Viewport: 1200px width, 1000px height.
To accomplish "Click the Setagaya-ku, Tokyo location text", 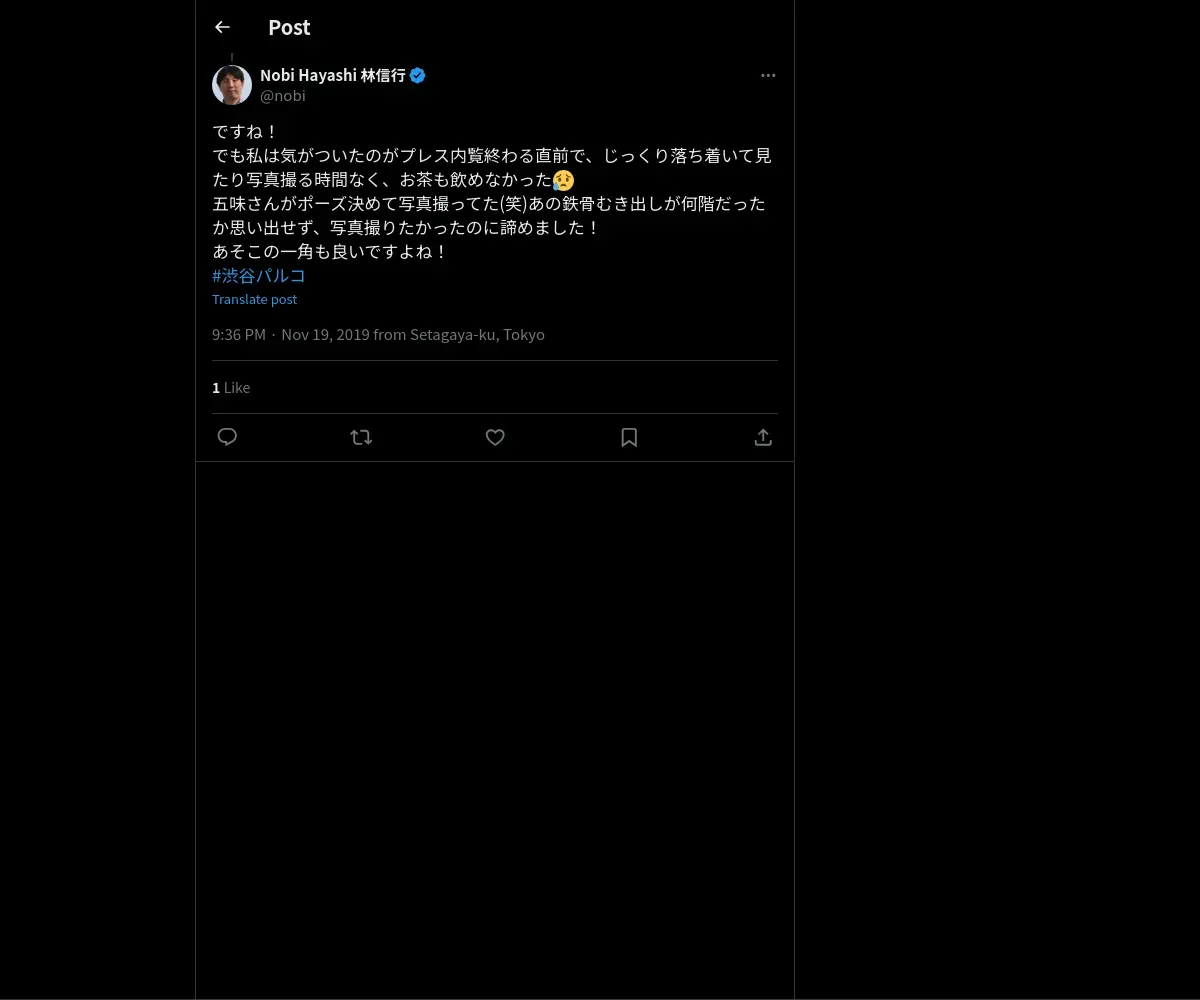I will click(477, 334).
